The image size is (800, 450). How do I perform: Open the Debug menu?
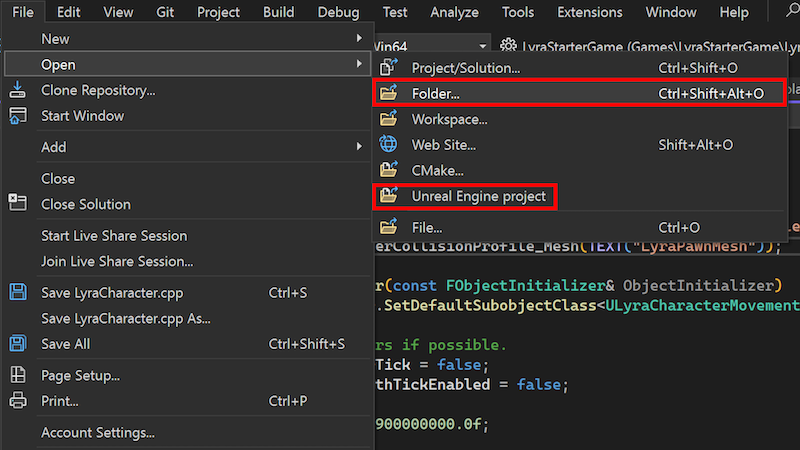click(x=338, y=12)
